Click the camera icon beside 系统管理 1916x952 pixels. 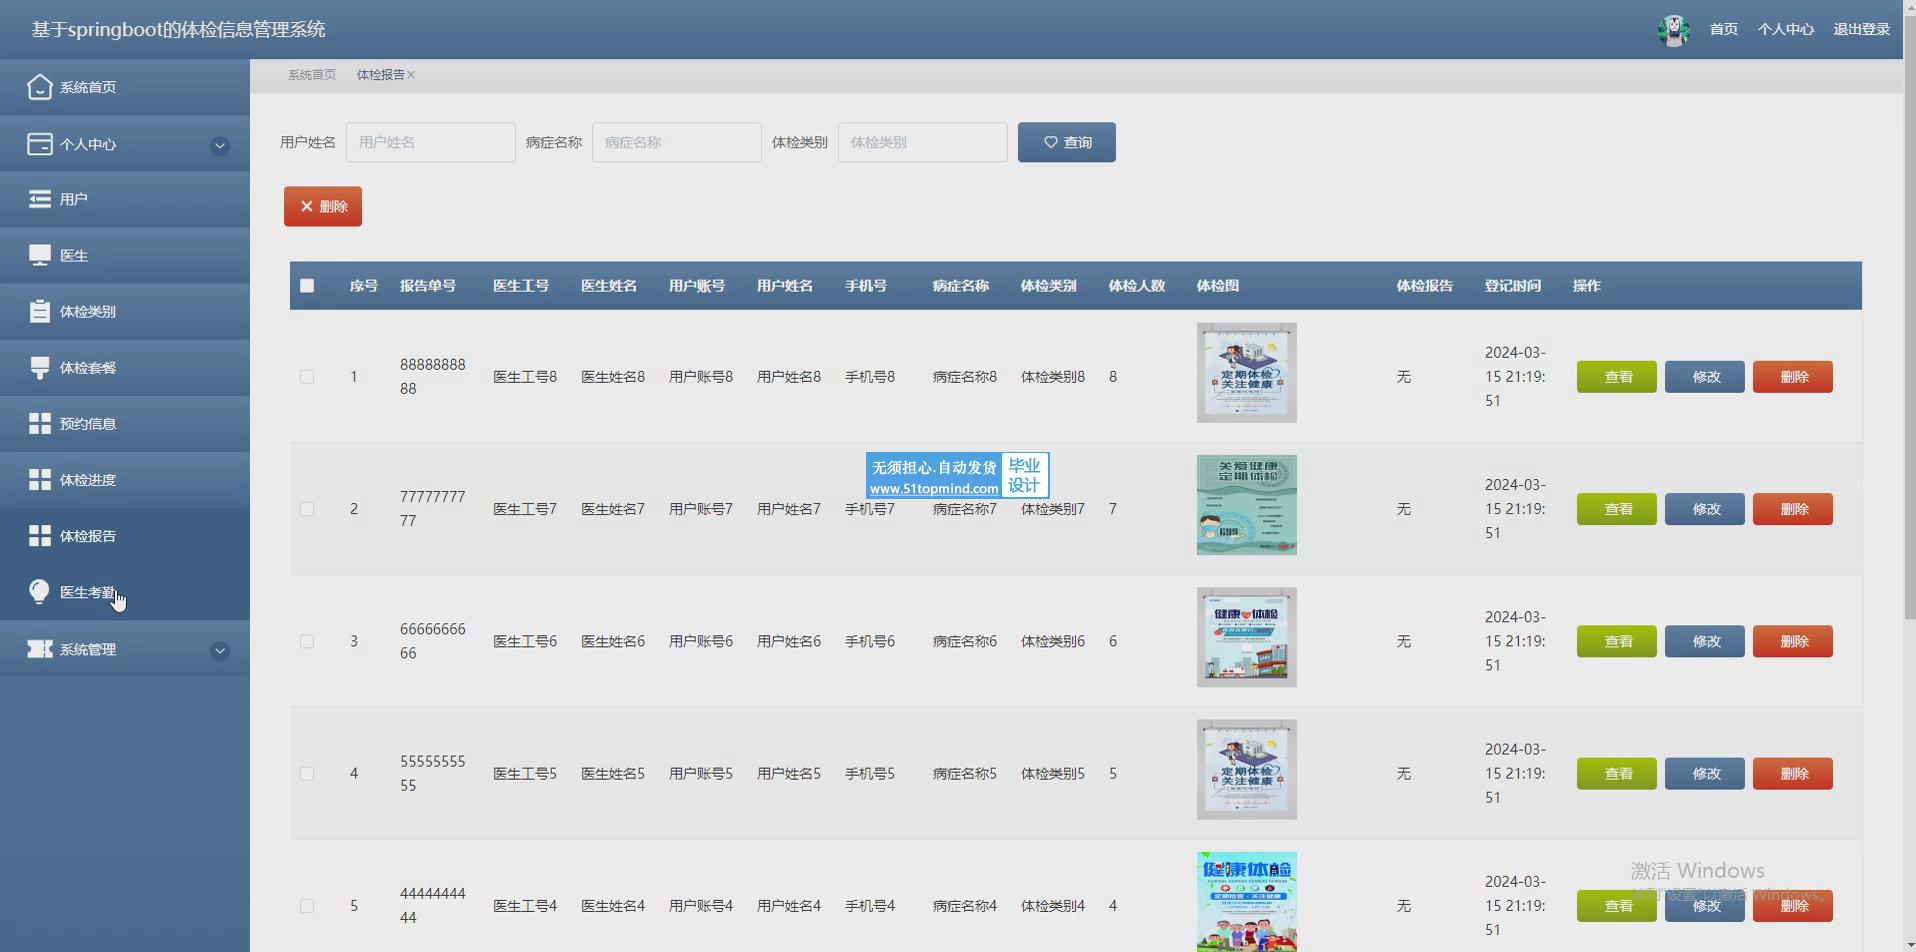40,649
